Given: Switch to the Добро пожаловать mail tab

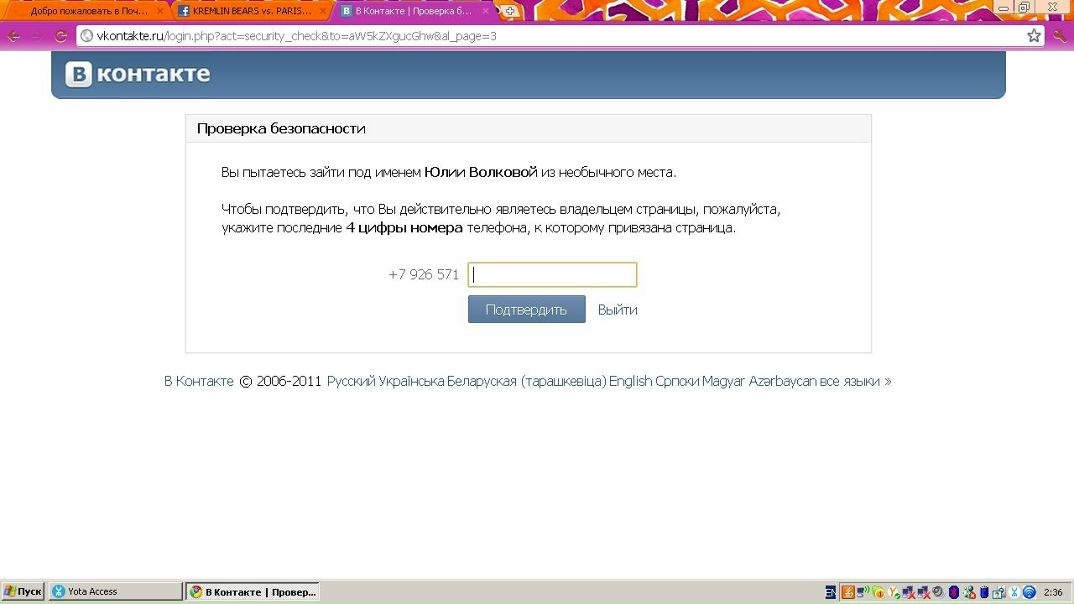Looking at the screenshot, I should (88, 11).
